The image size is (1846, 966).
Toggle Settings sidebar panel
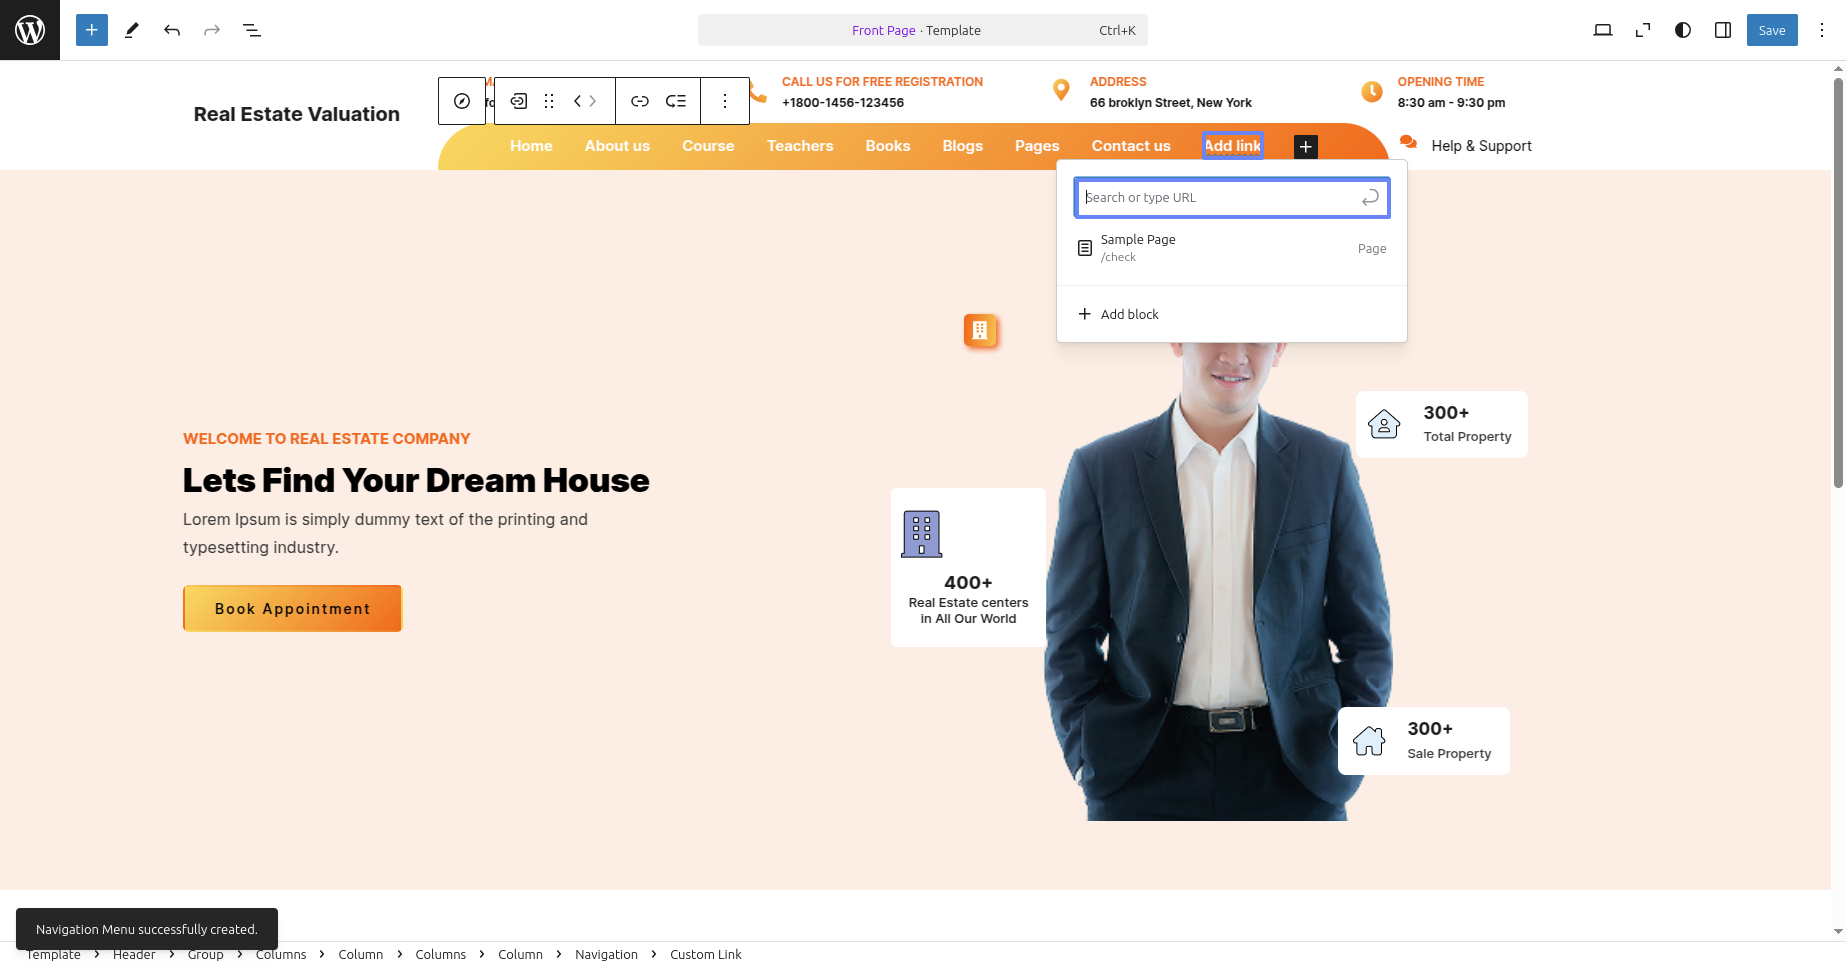1723,30
